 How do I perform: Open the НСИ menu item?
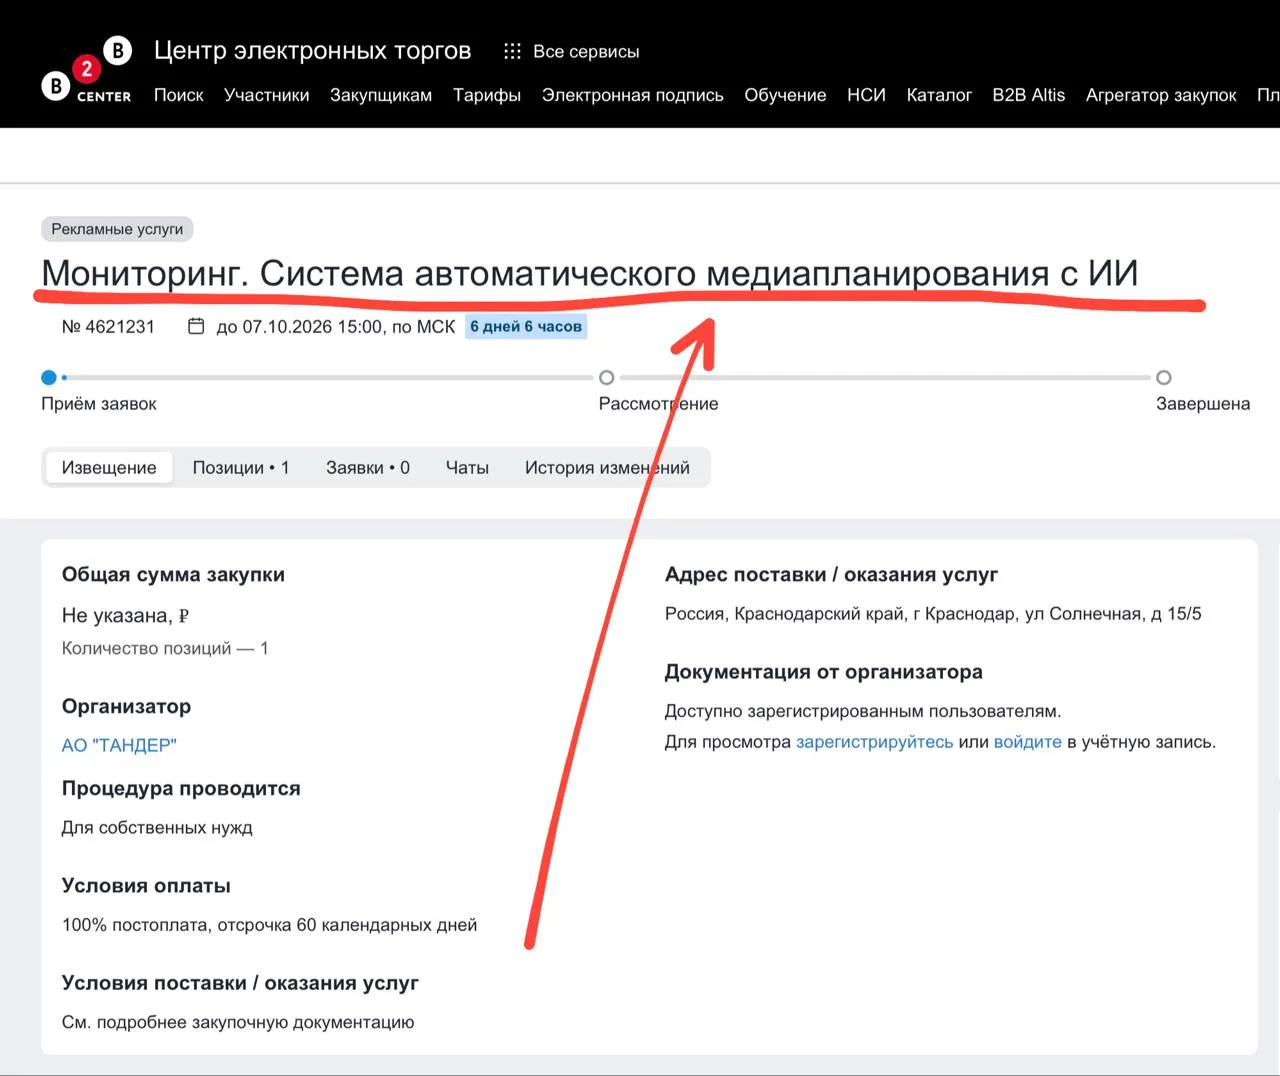coord(866,95)
